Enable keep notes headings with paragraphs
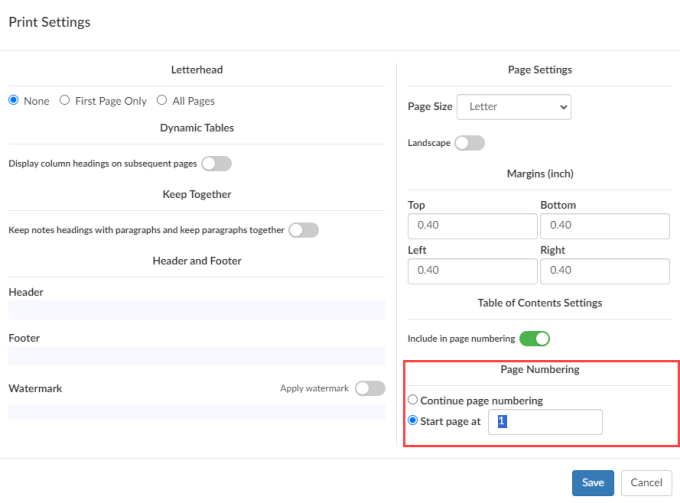Screen dimensions: 680x503 click(303, 230)
